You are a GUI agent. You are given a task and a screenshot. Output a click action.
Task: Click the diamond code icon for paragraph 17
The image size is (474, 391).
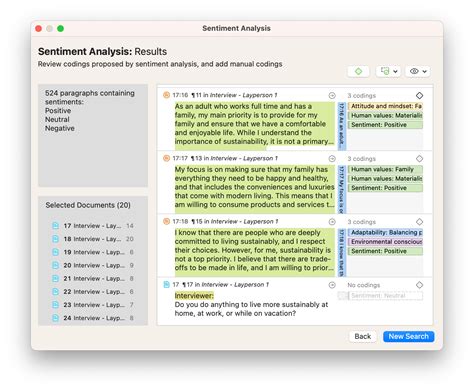click(x=419, y=285)
